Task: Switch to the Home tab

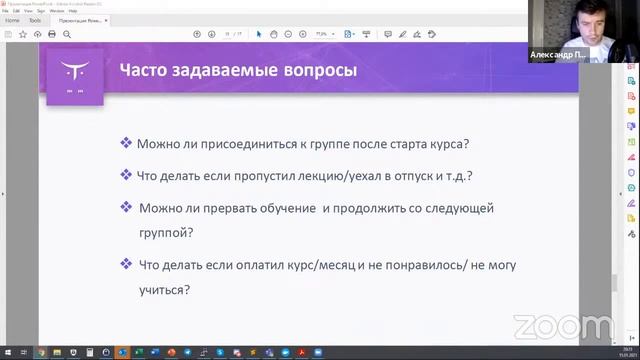Action: (12, 20)
